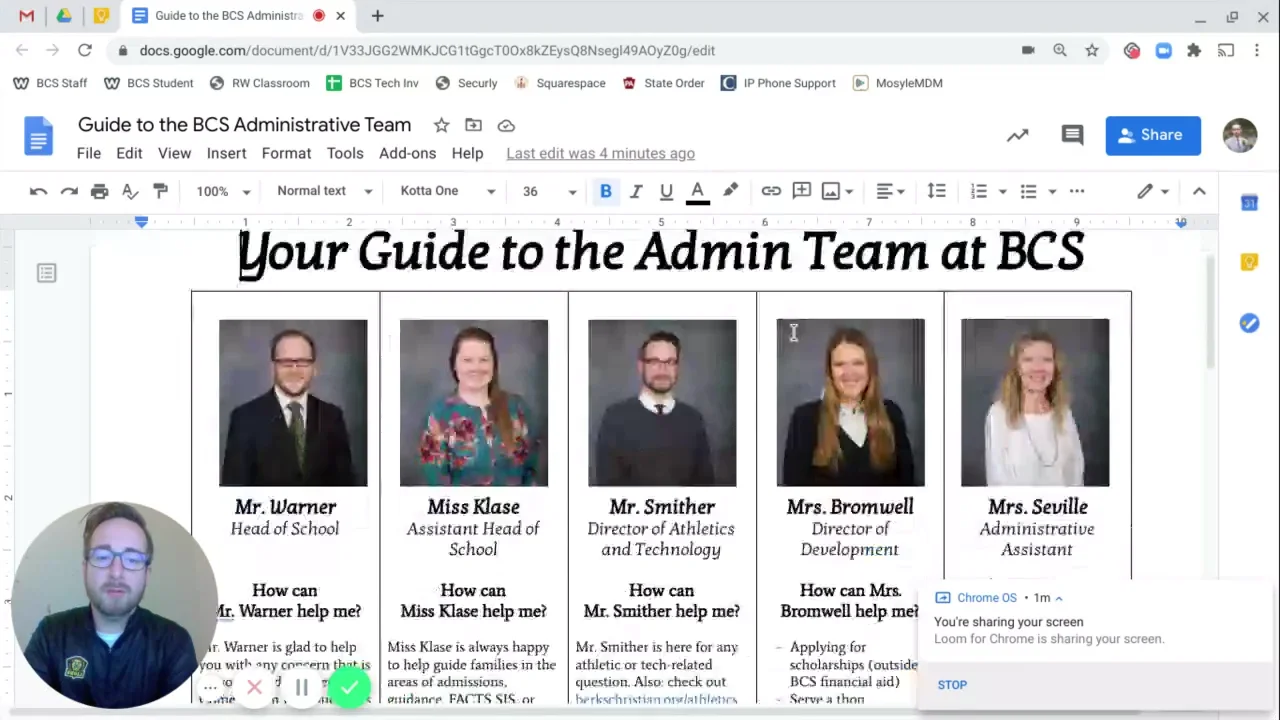Expand the numbered list options arrow
The height and width of the screenshot is (720, 1280).
1002,191
